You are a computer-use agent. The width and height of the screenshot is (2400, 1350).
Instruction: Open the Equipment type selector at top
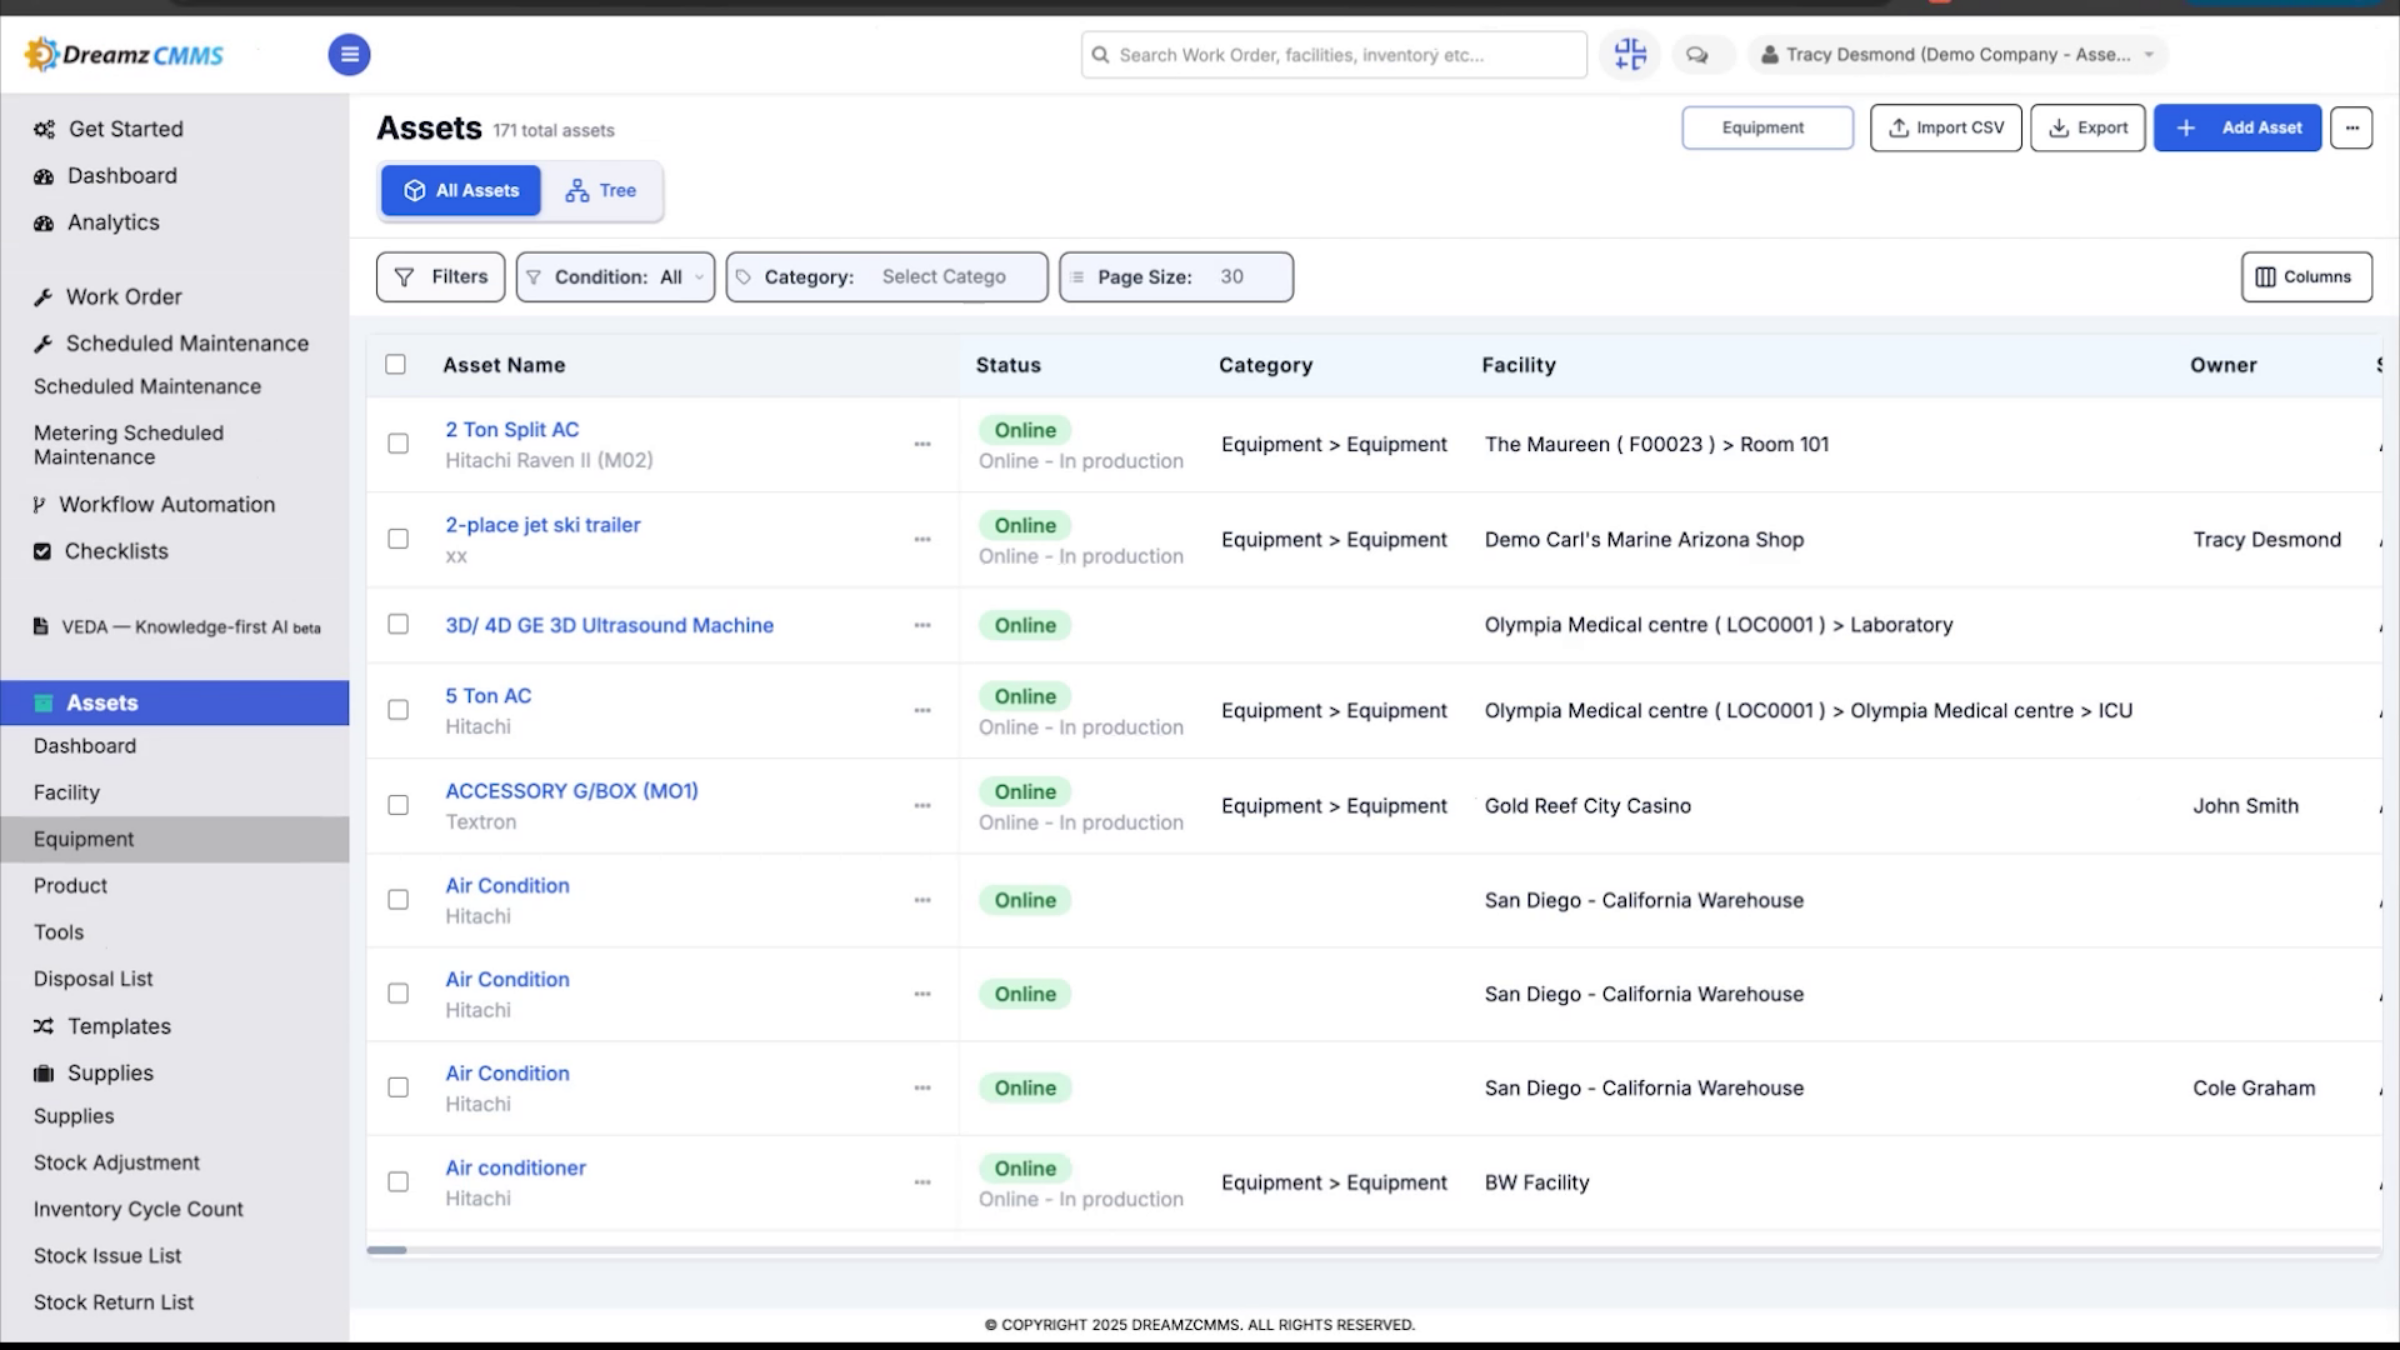1767,128
